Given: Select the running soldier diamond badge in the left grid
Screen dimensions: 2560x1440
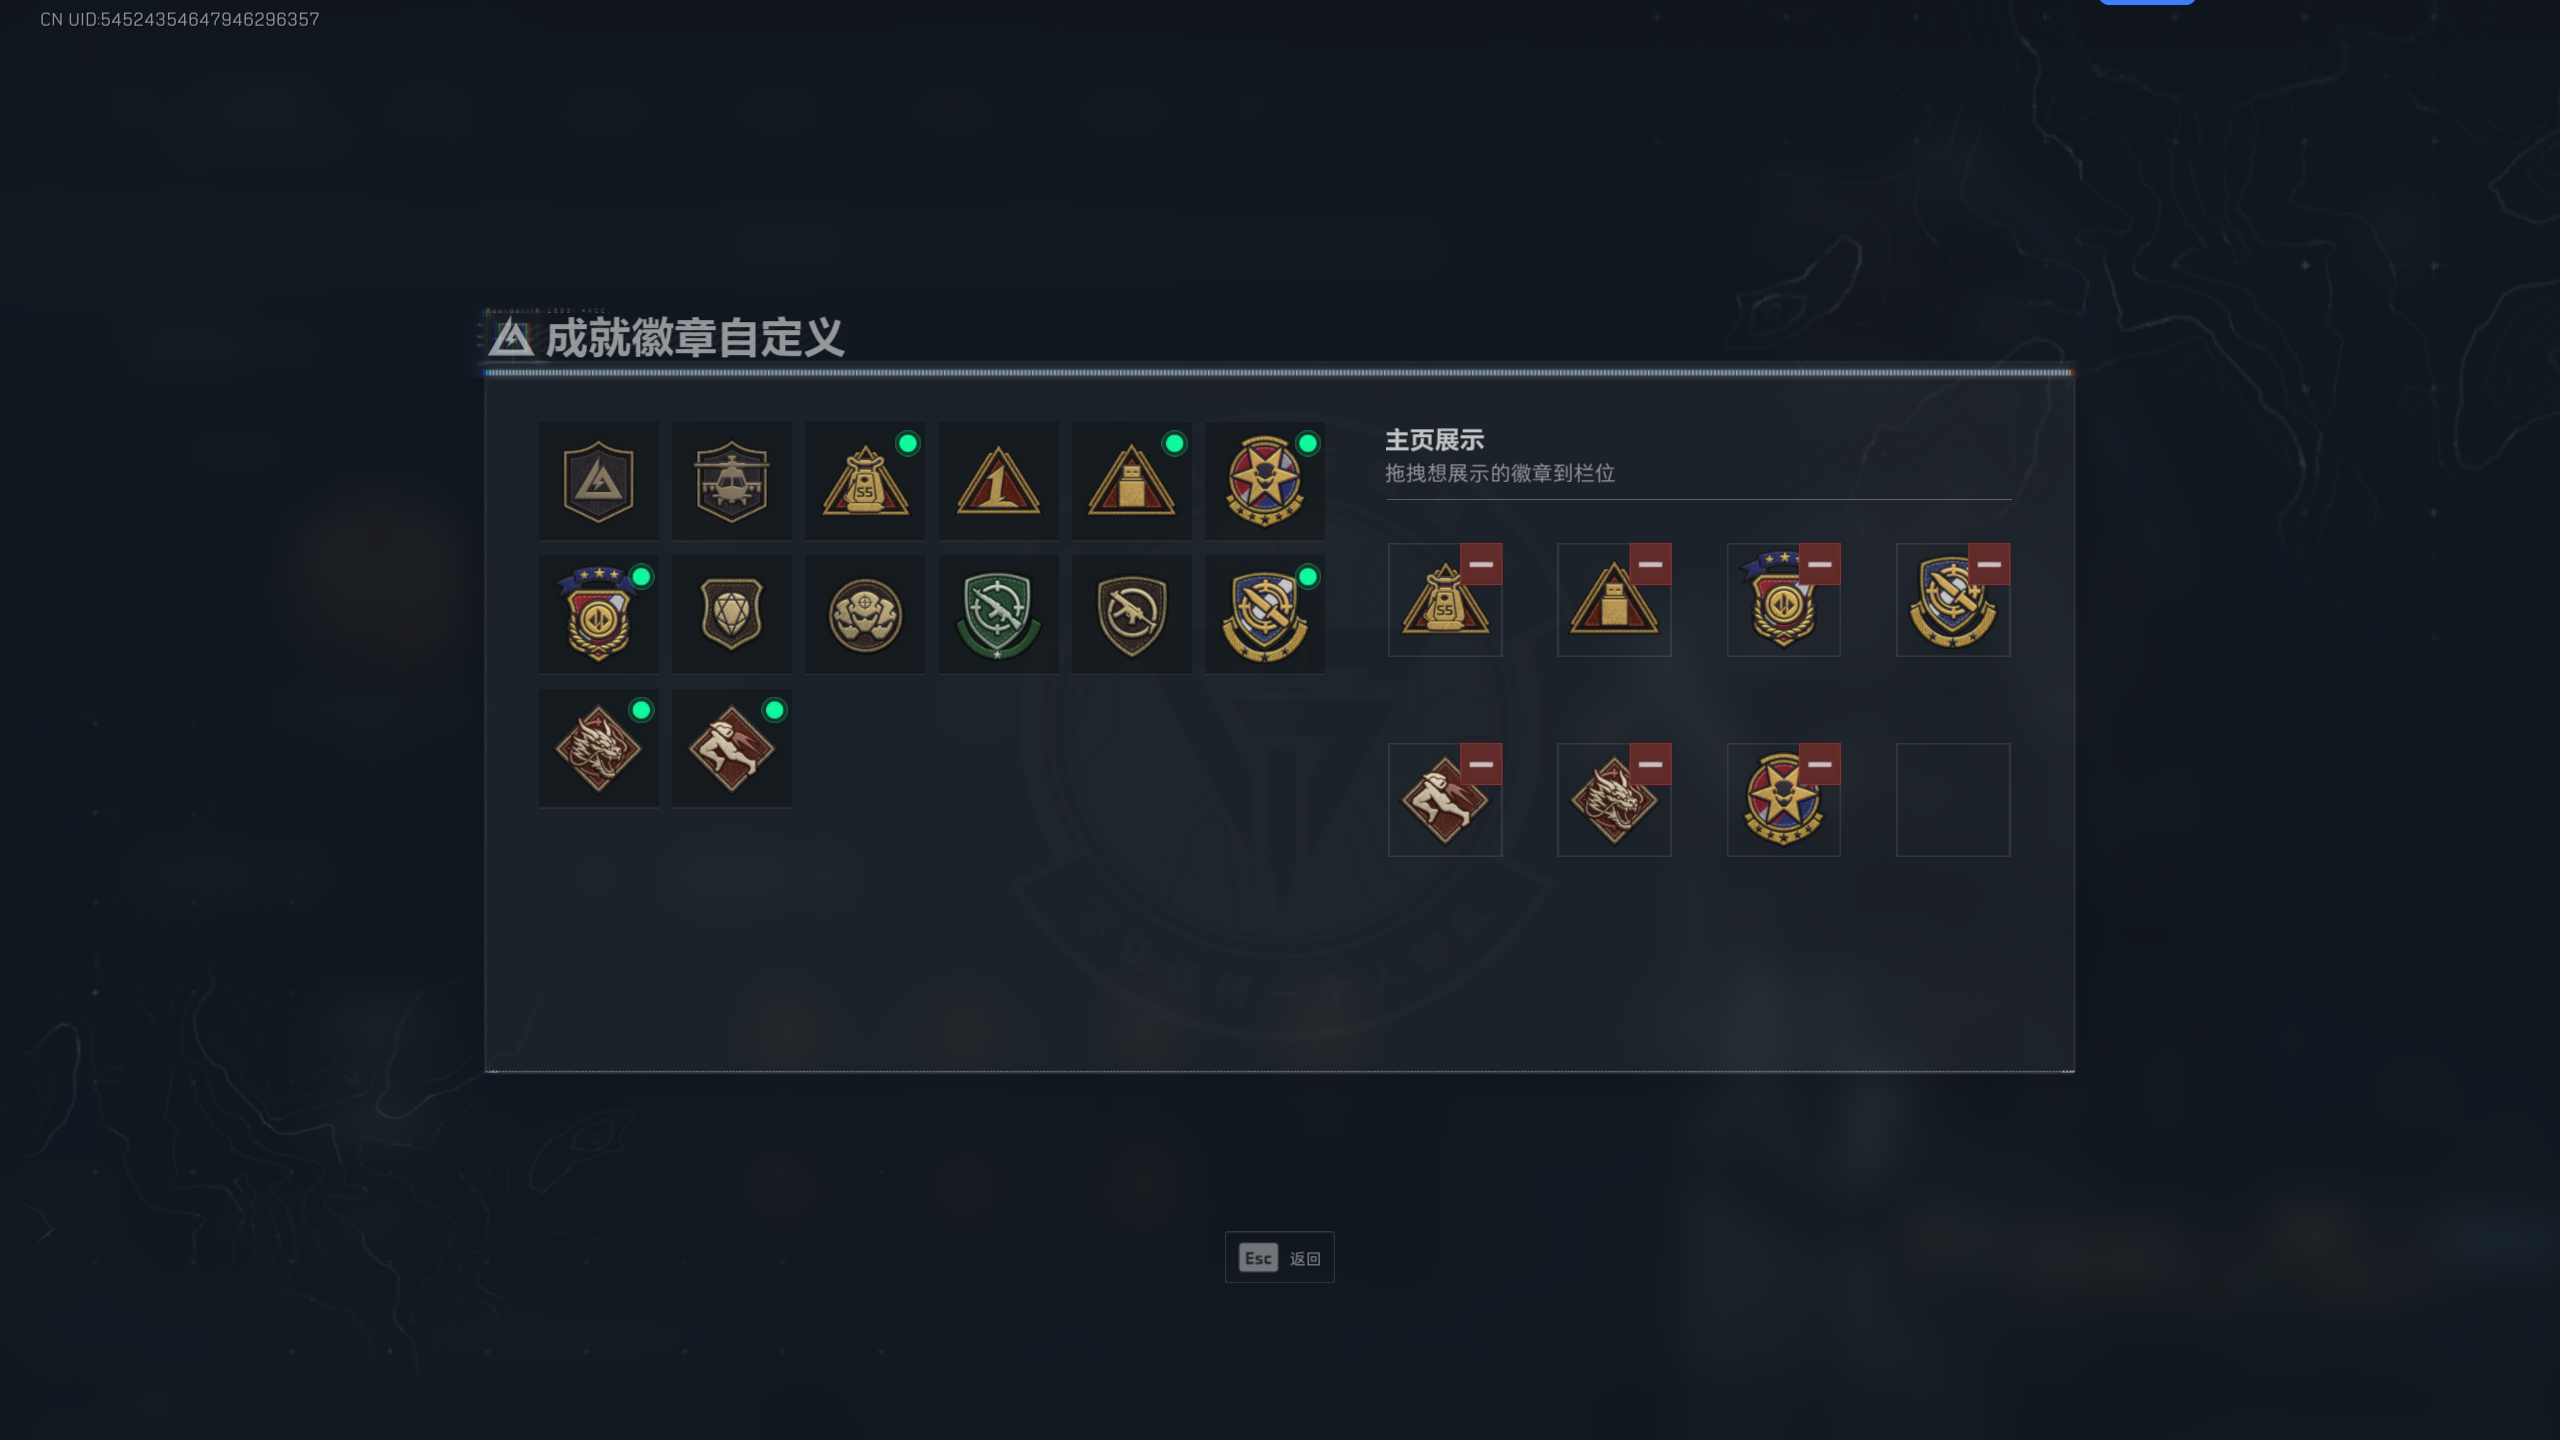Looking at the screenshot, I should pos(731,748).
